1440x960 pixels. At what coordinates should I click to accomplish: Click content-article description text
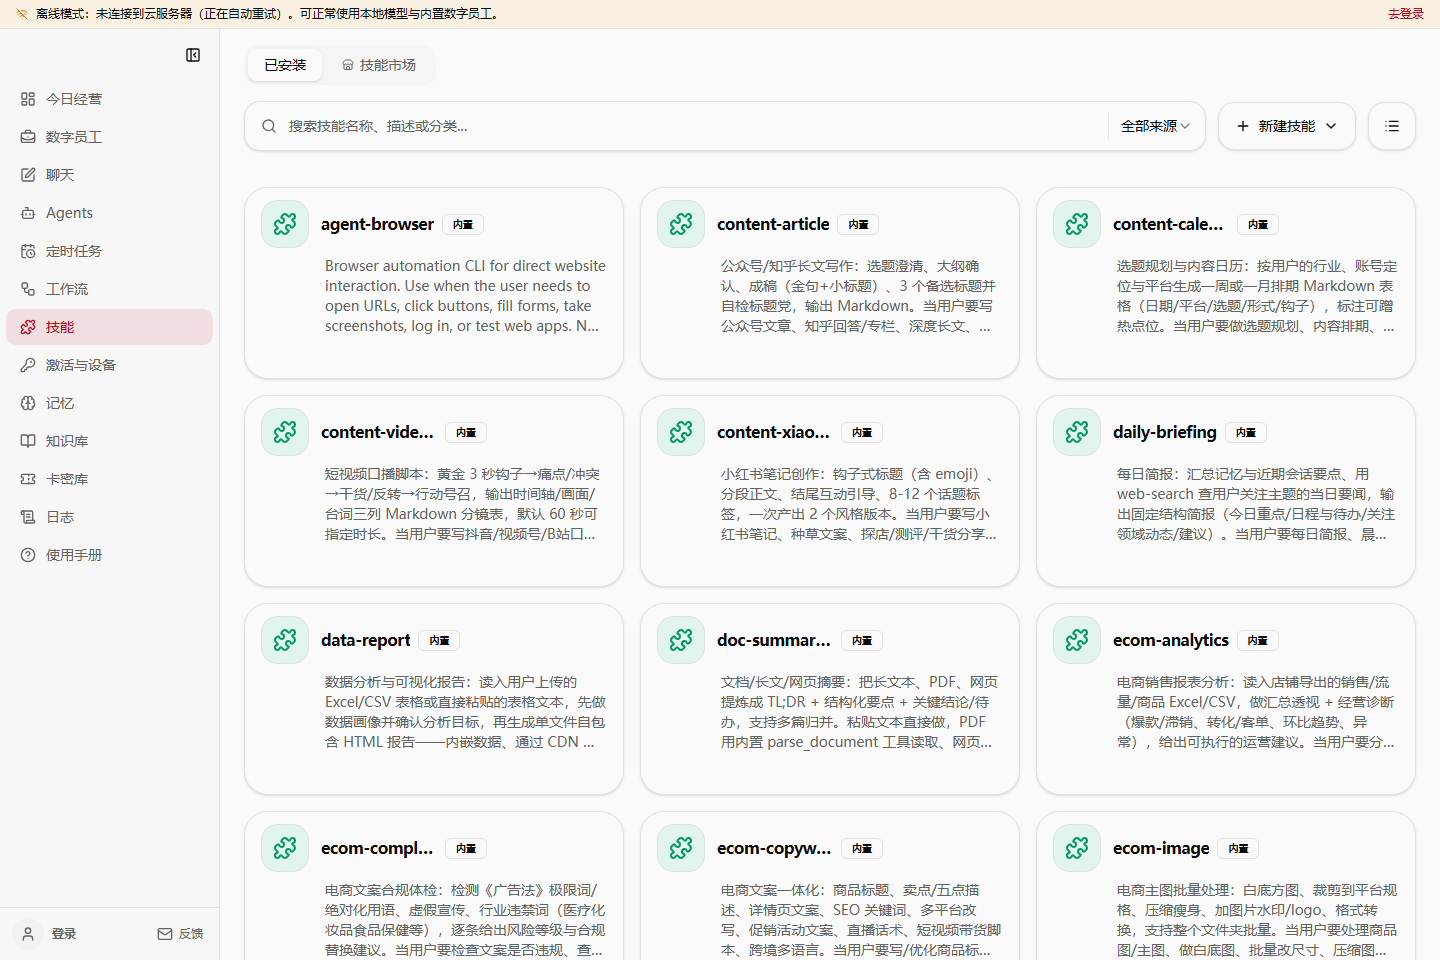pos(858,296)
